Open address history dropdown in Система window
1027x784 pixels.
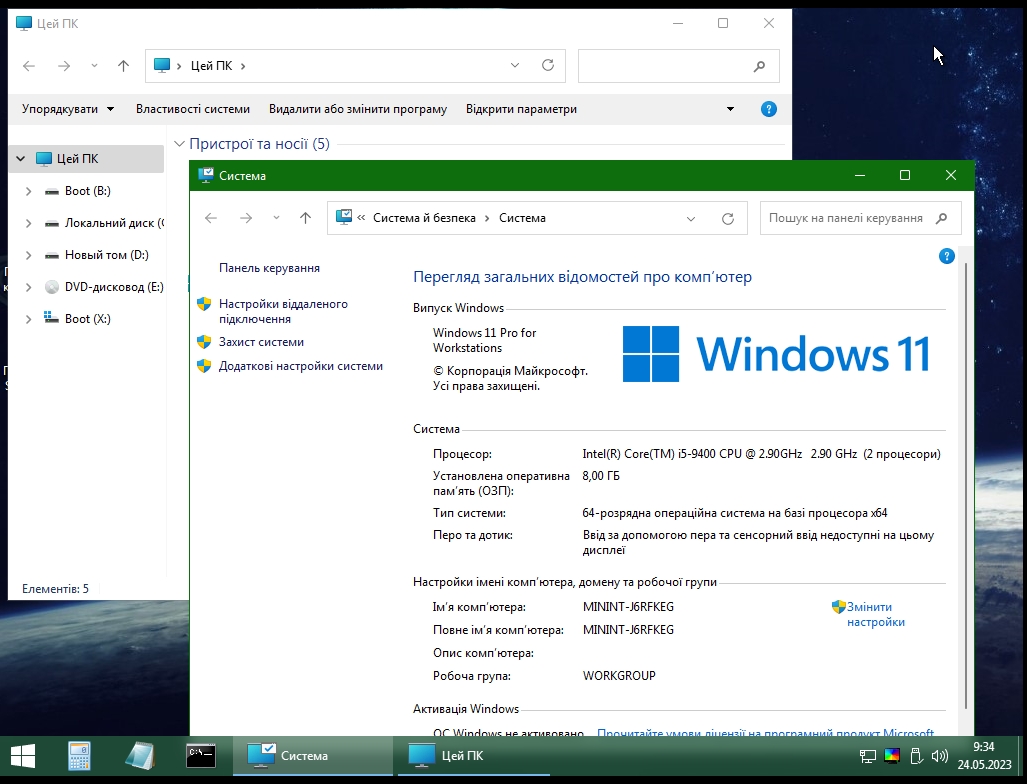click(x=690, y=219)
